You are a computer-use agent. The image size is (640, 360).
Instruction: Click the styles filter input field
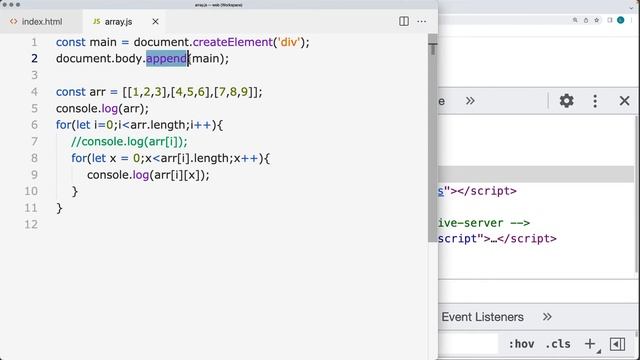click(x=468, y=344)
